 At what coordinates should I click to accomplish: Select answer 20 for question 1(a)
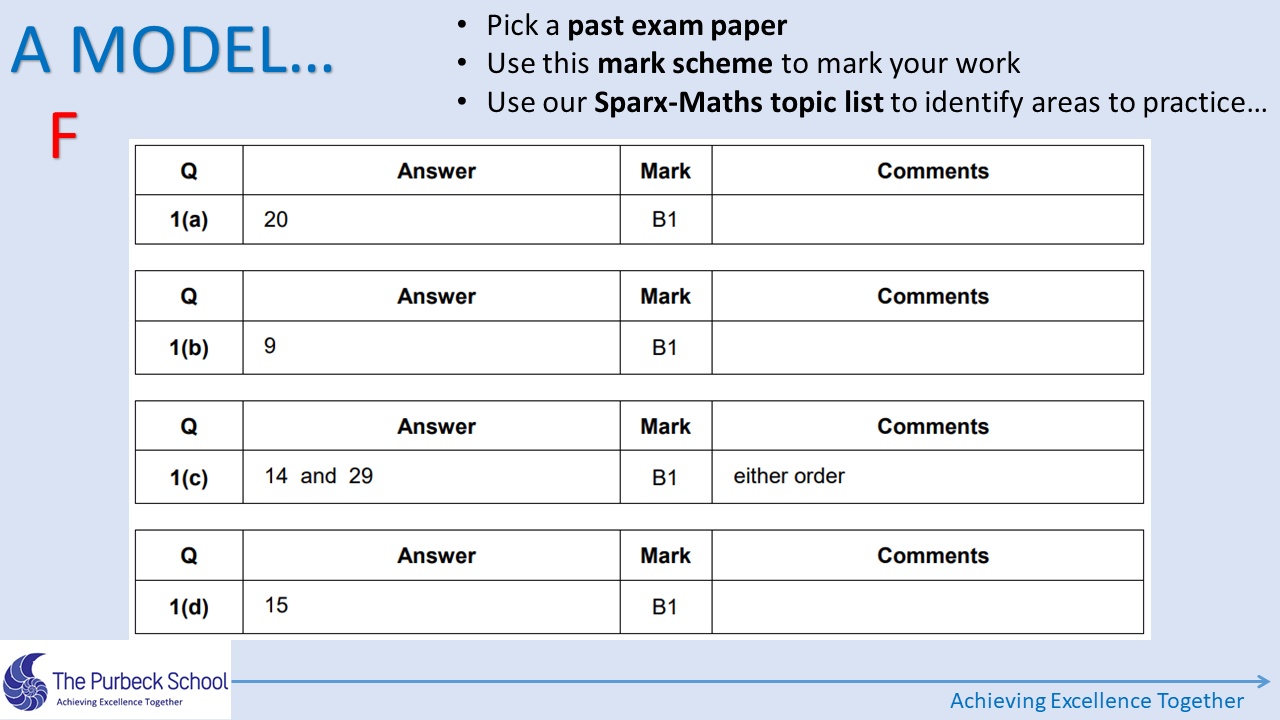(276, 219)
